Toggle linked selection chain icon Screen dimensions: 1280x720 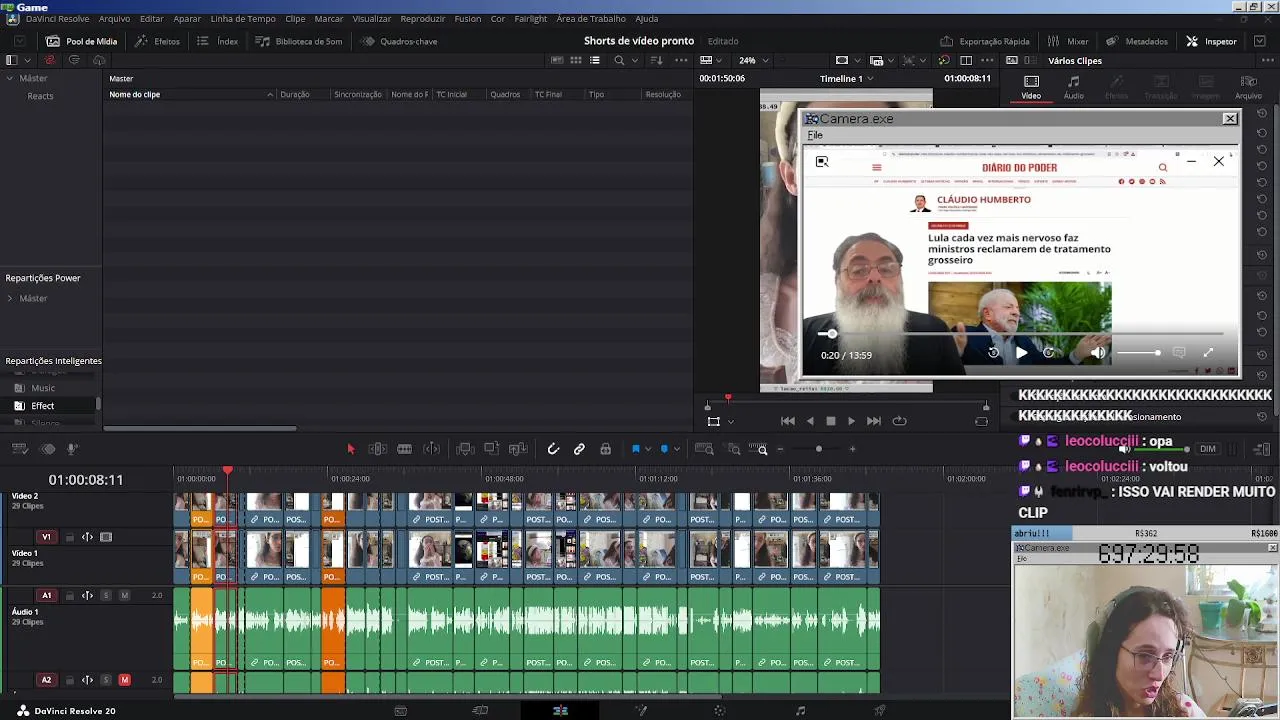click(x=579, y=449)
